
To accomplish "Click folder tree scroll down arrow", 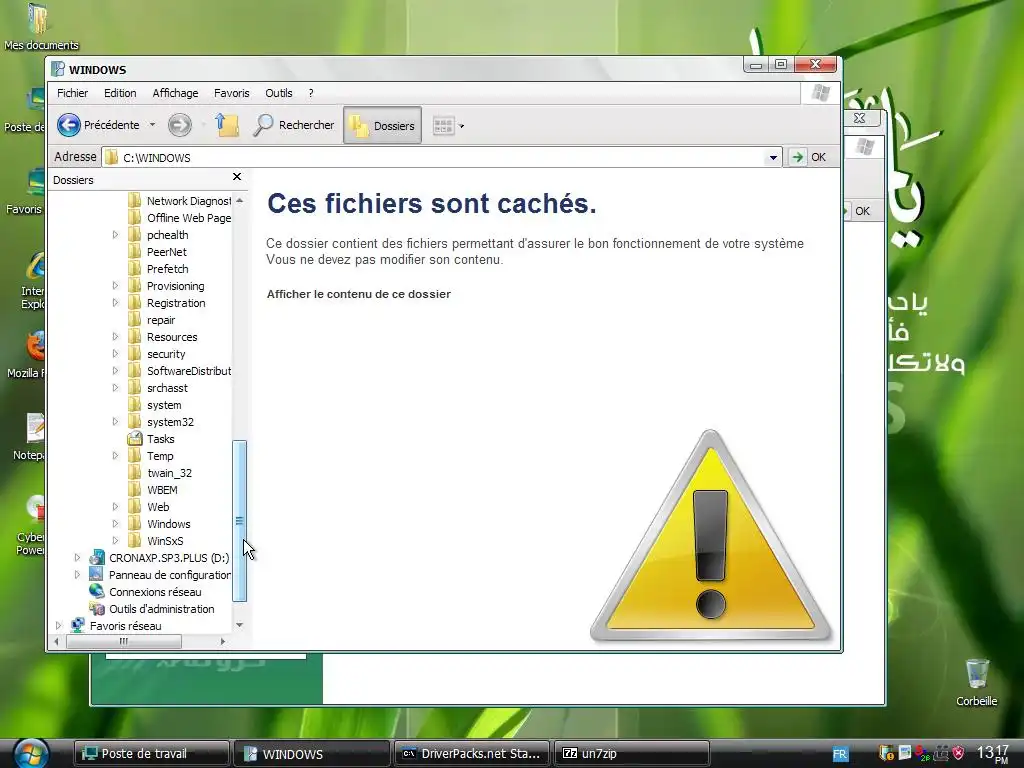I will tap(239, 625).
